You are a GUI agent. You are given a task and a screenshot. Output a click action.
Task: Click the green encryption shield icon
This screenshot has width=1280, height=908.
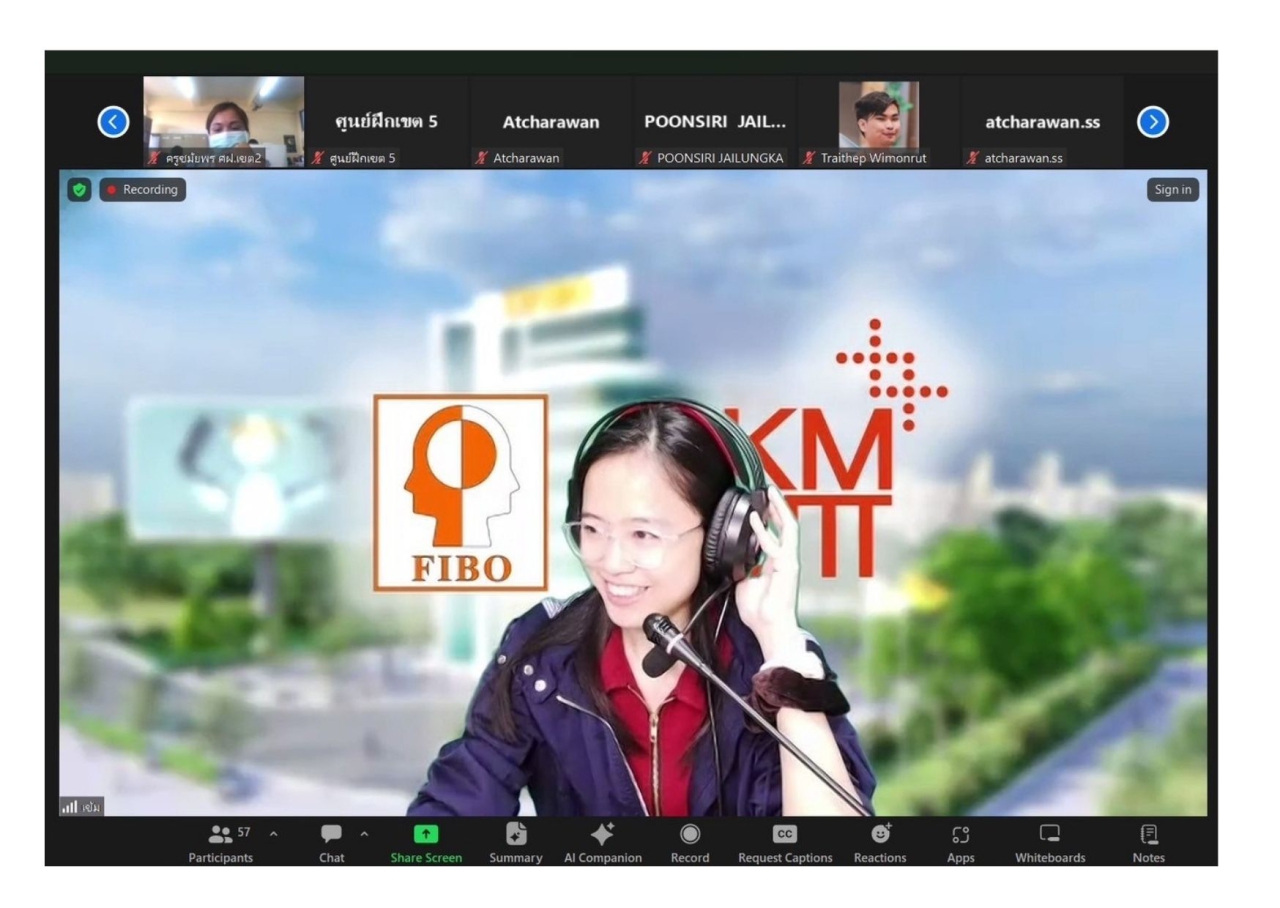79,189
